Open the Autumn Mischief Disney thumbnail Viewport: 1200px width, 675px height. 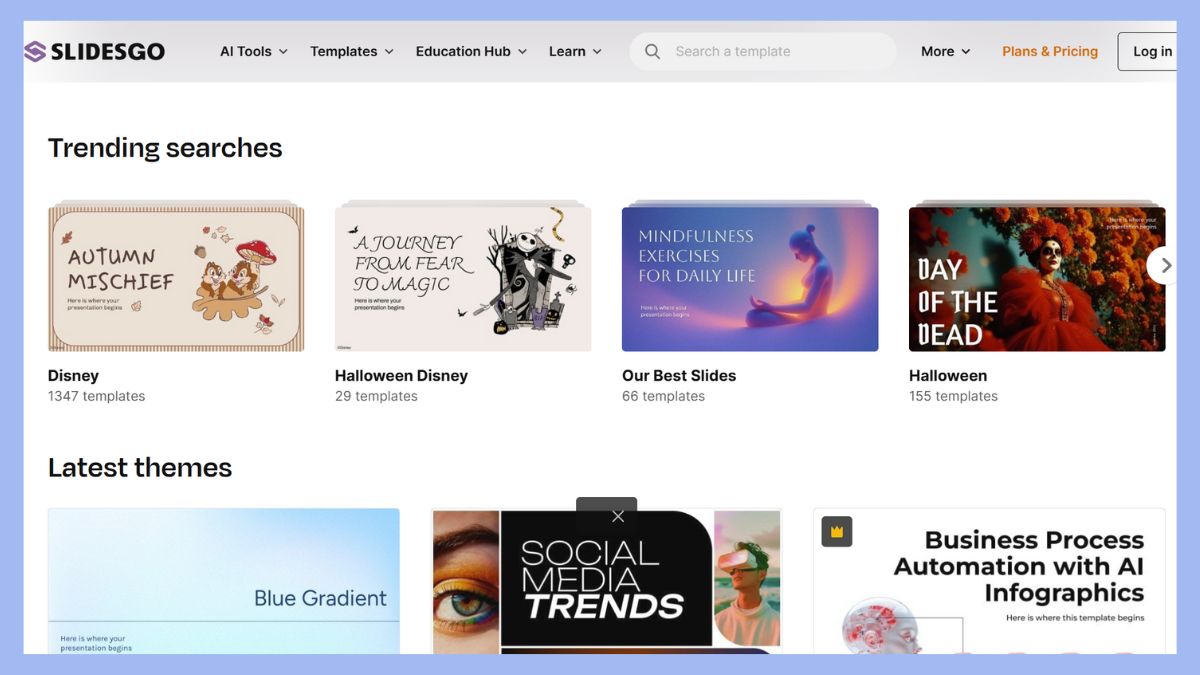click(x=176, y=277)
